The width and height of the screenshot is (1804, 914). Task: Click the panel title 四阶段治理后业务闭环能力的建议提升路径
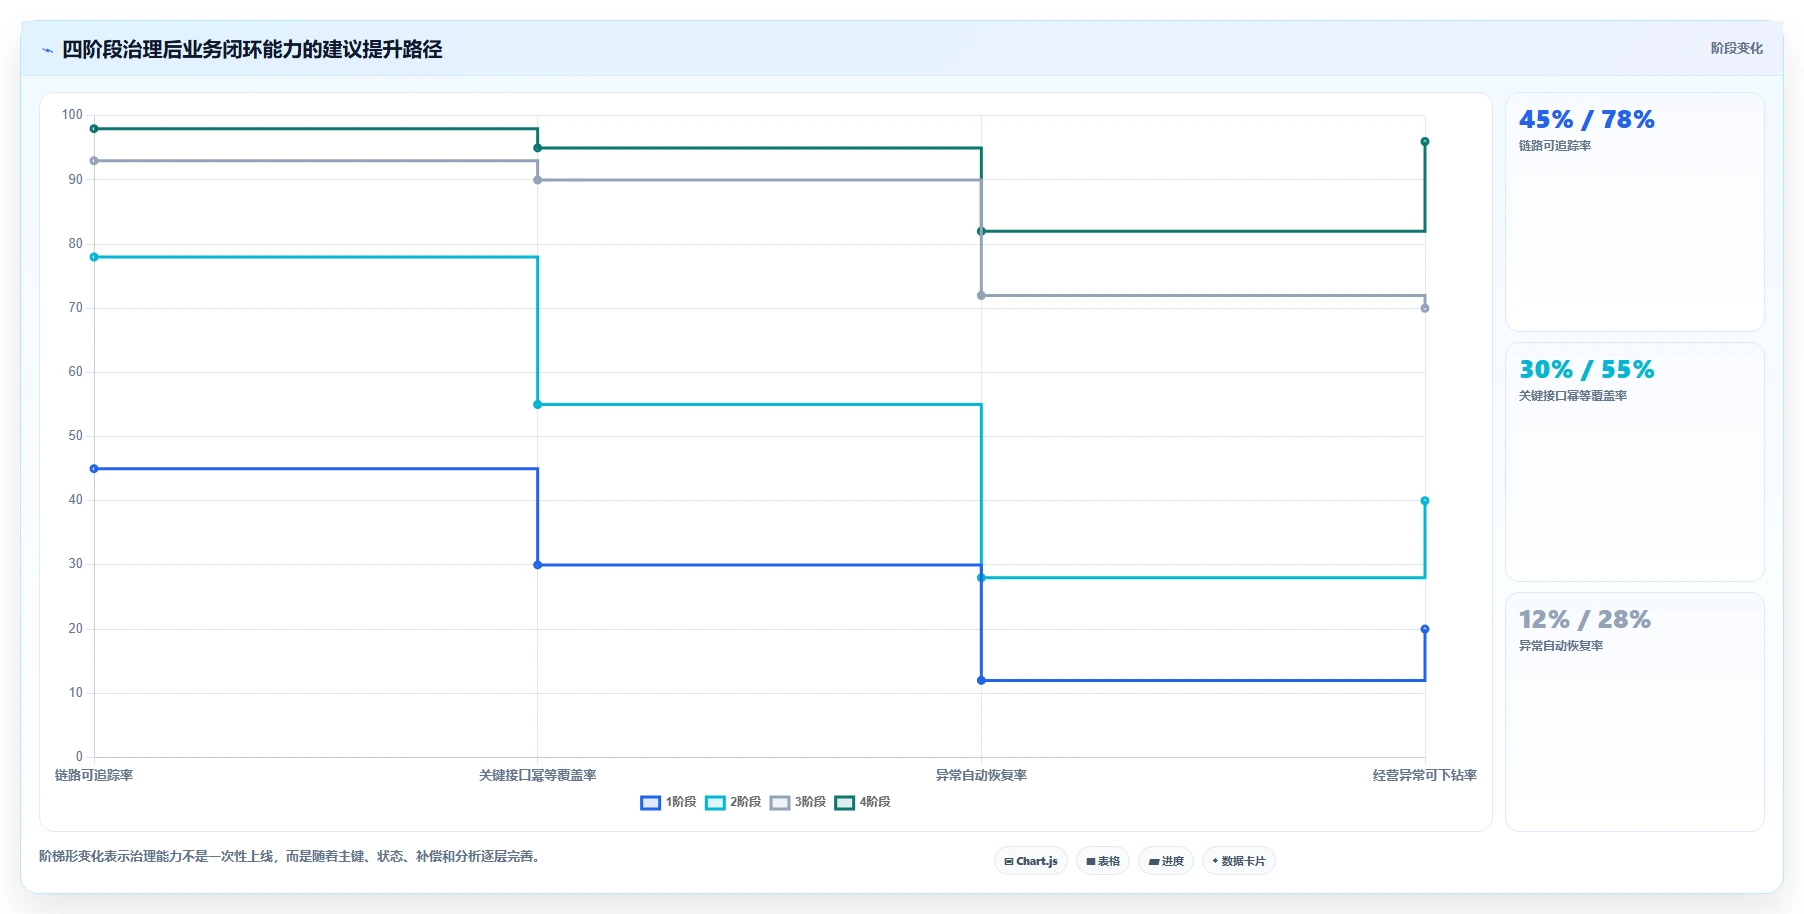coord(252,49)
